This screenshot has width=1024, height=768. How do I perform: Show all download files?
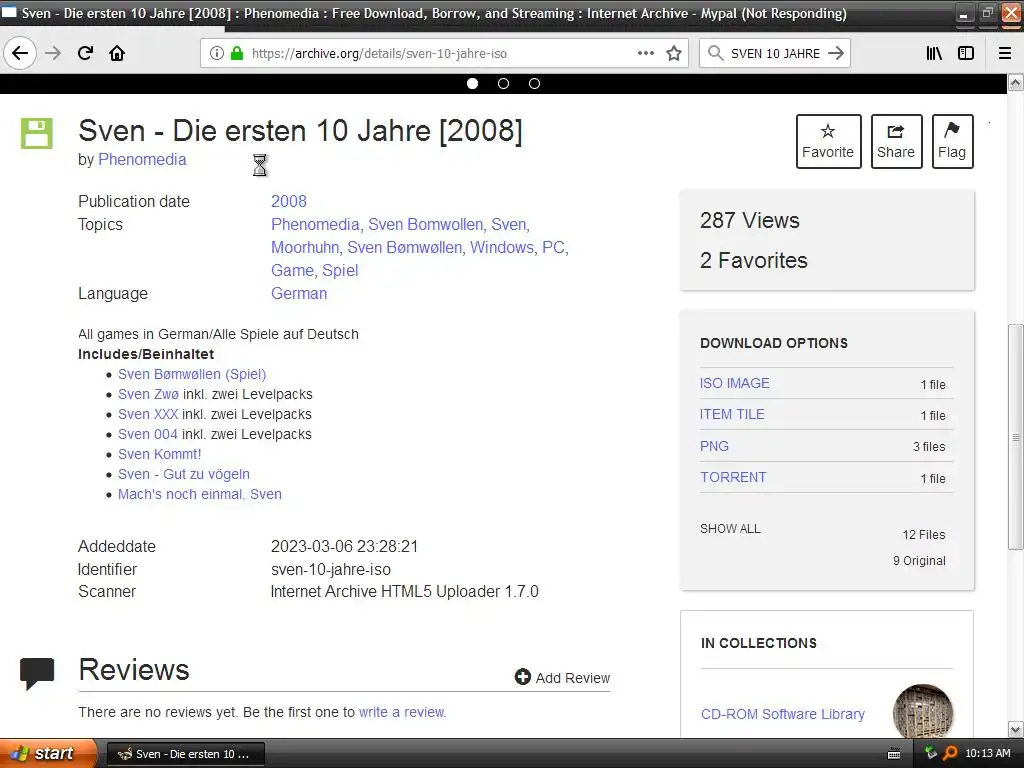[x=730, y=529]
